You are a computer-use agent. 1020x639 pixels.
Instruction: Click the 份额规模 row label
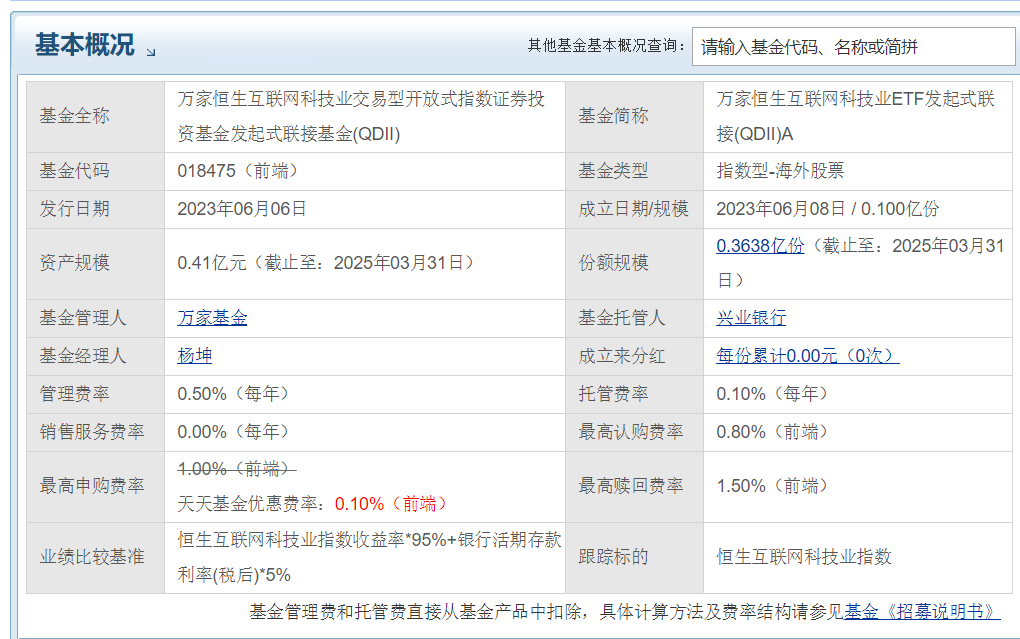pyautogui.click(x=613, y=263)
